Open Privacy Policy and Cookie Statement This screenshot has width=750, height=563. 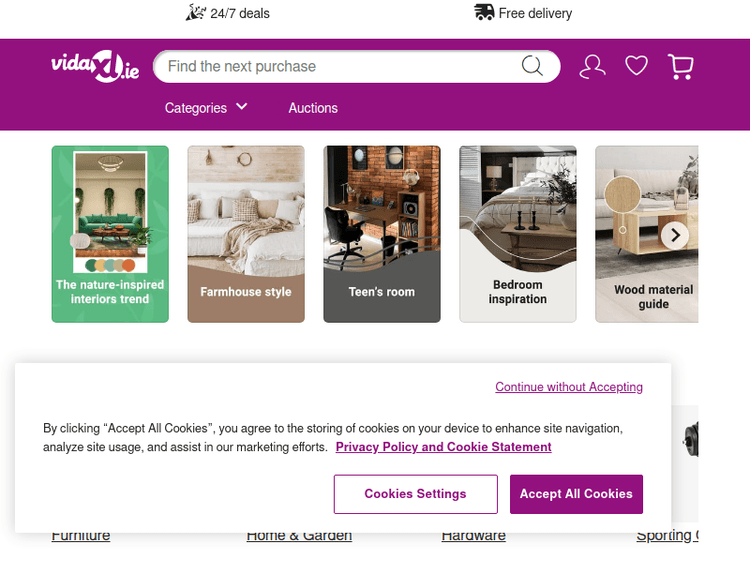coord(443,447)
